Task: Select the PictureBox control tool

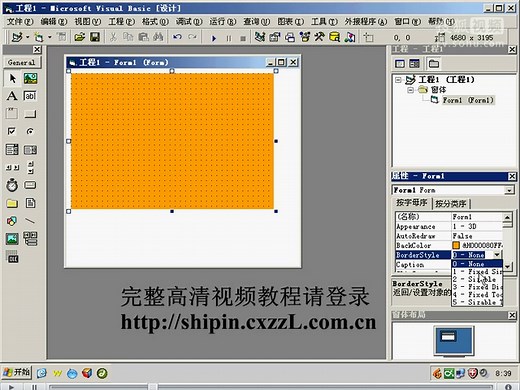Action: tap(30, 79)
